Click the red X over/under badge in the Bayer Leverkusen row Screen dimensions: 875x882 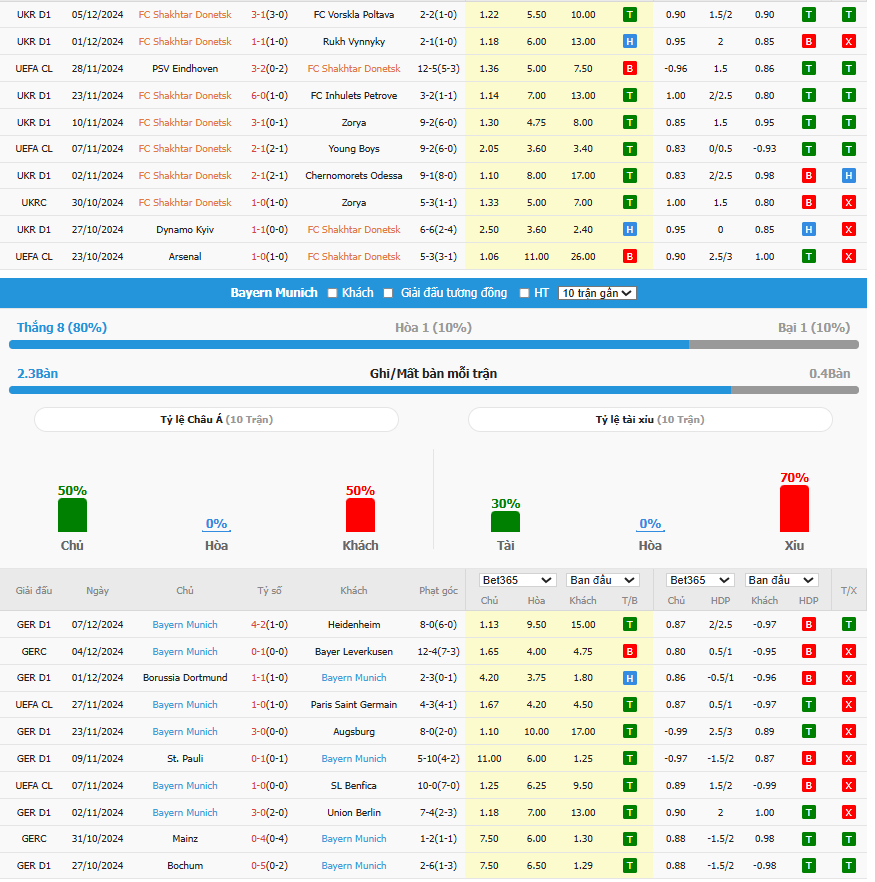pyautogui.click(x=849, y=651)
